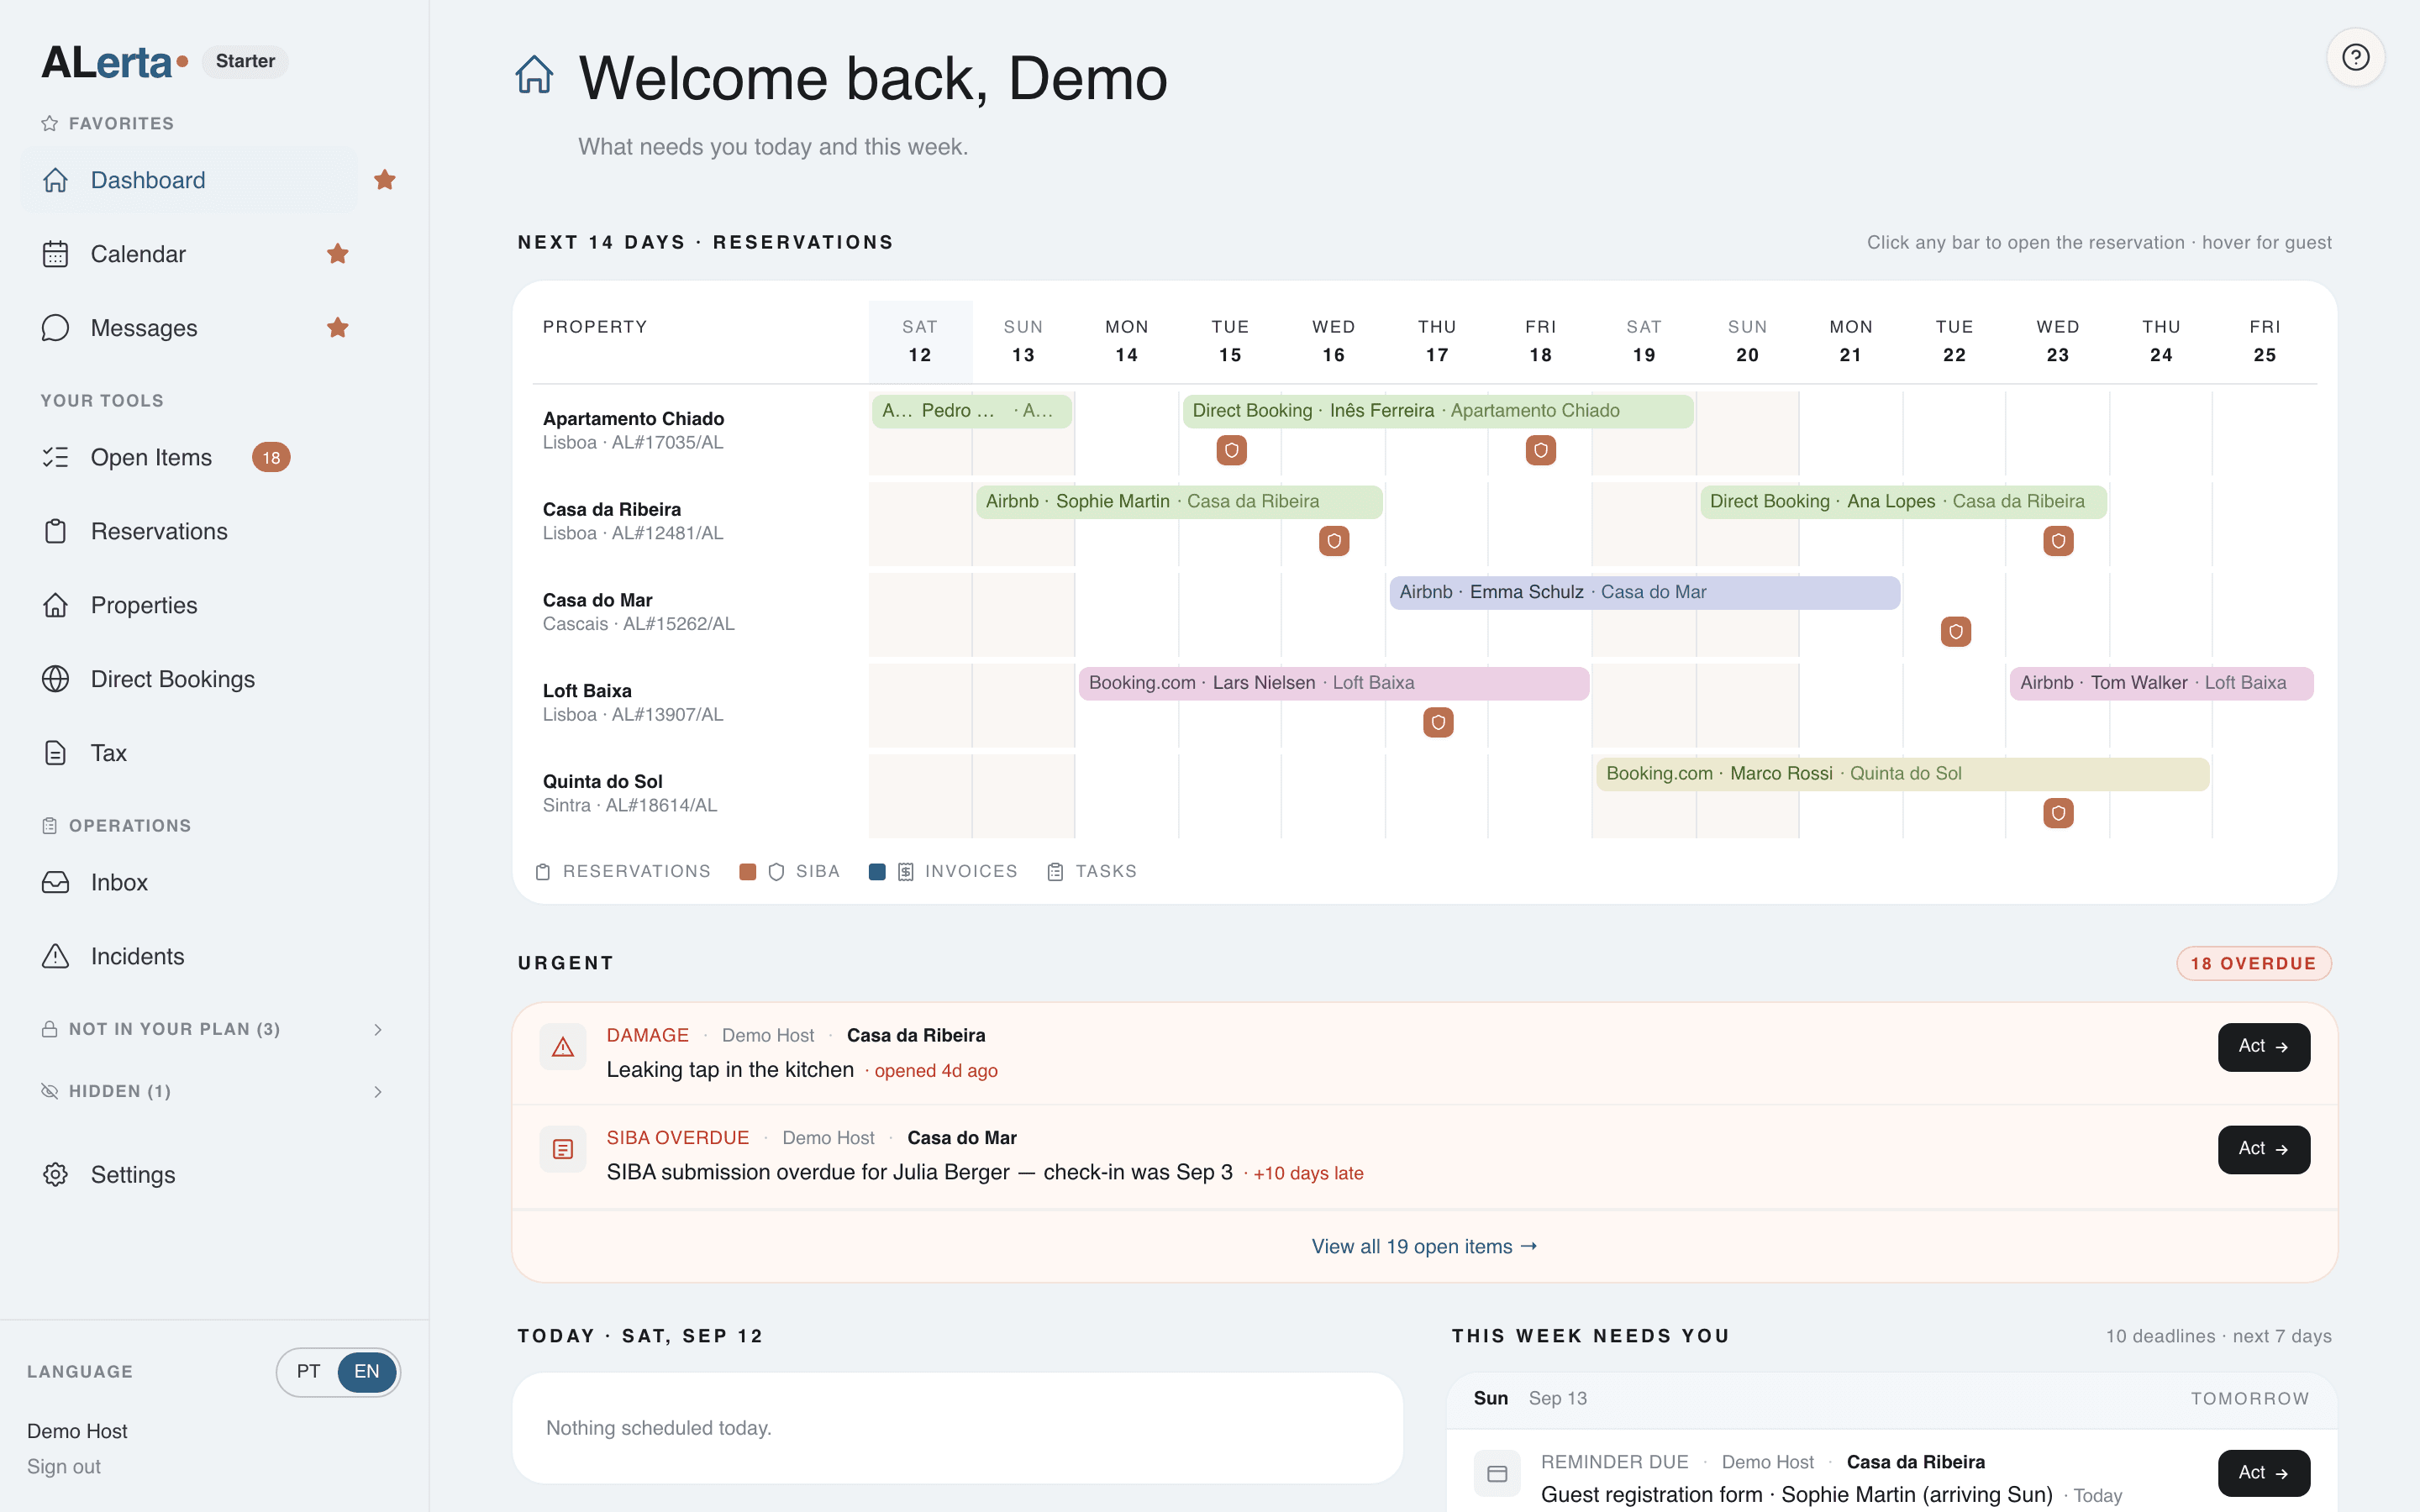Click the 18 Overdue badge

coord(2254,963)
